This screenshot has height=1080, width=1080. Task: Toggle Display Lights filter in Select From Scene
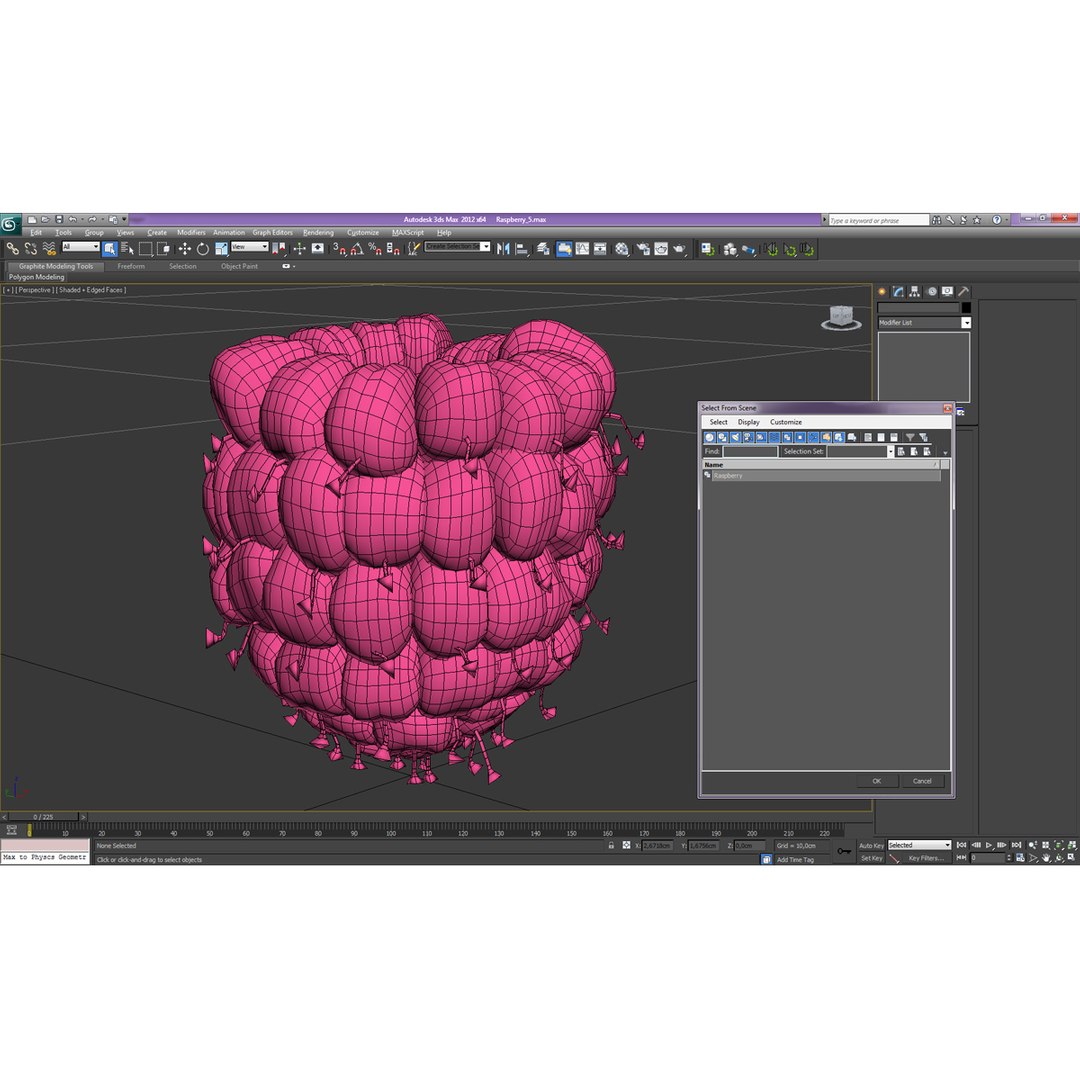coord(736,437)
